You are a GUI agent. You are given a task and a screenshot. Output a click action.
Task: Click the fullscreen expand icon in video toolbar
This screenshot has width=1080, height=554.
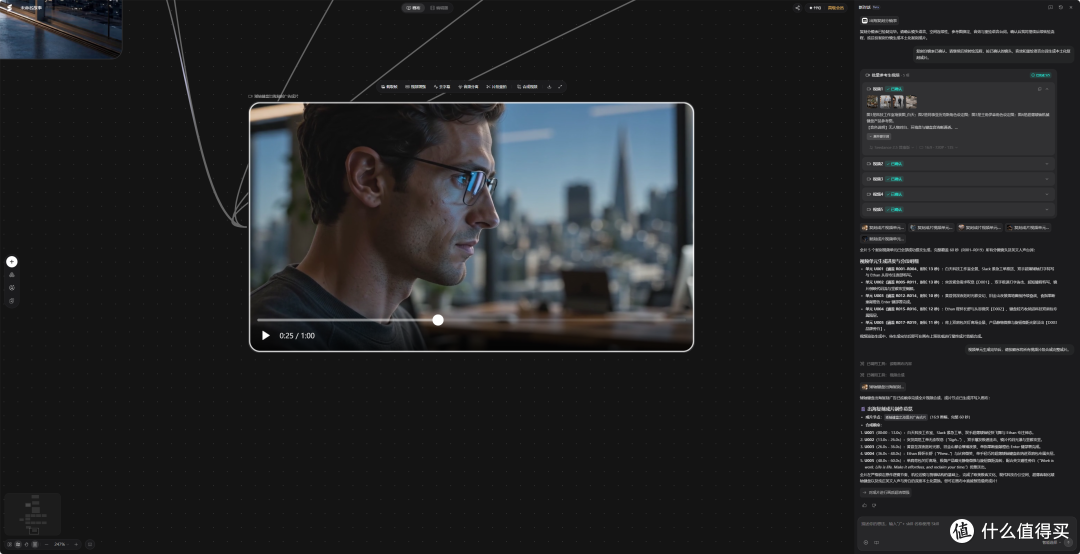pyautogui.click(x=560, y=87)
